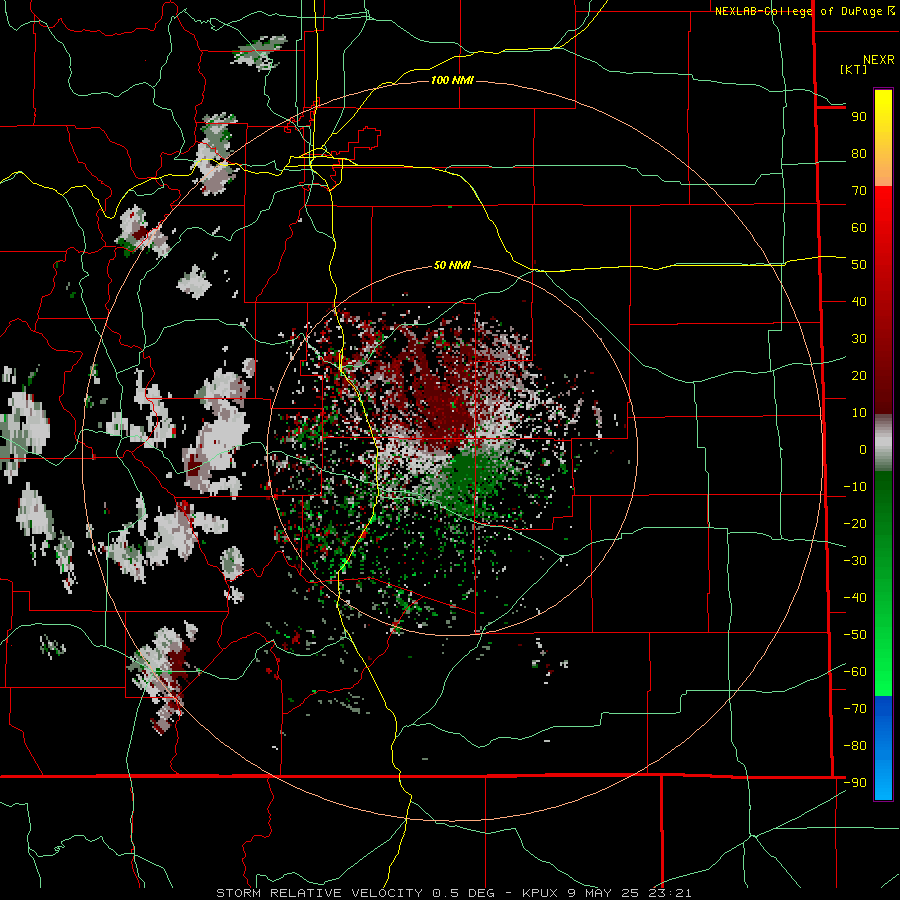Click the 50 NMI range ring label
Viewport: 900px width, 900px height.
452,265
